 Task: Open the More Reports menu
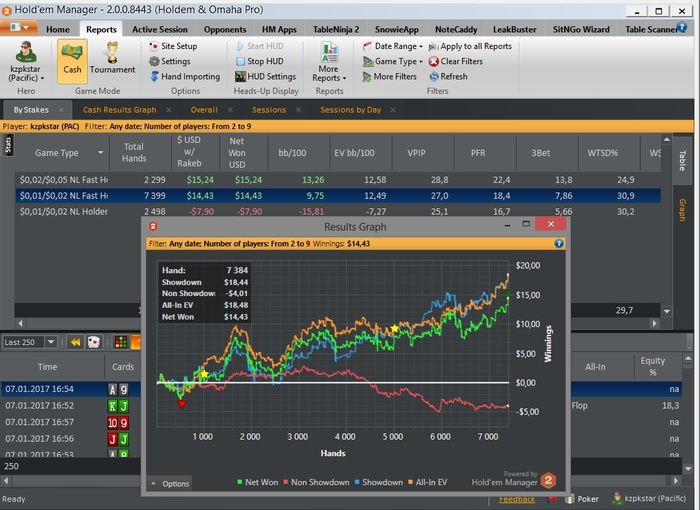click(329, 62)
